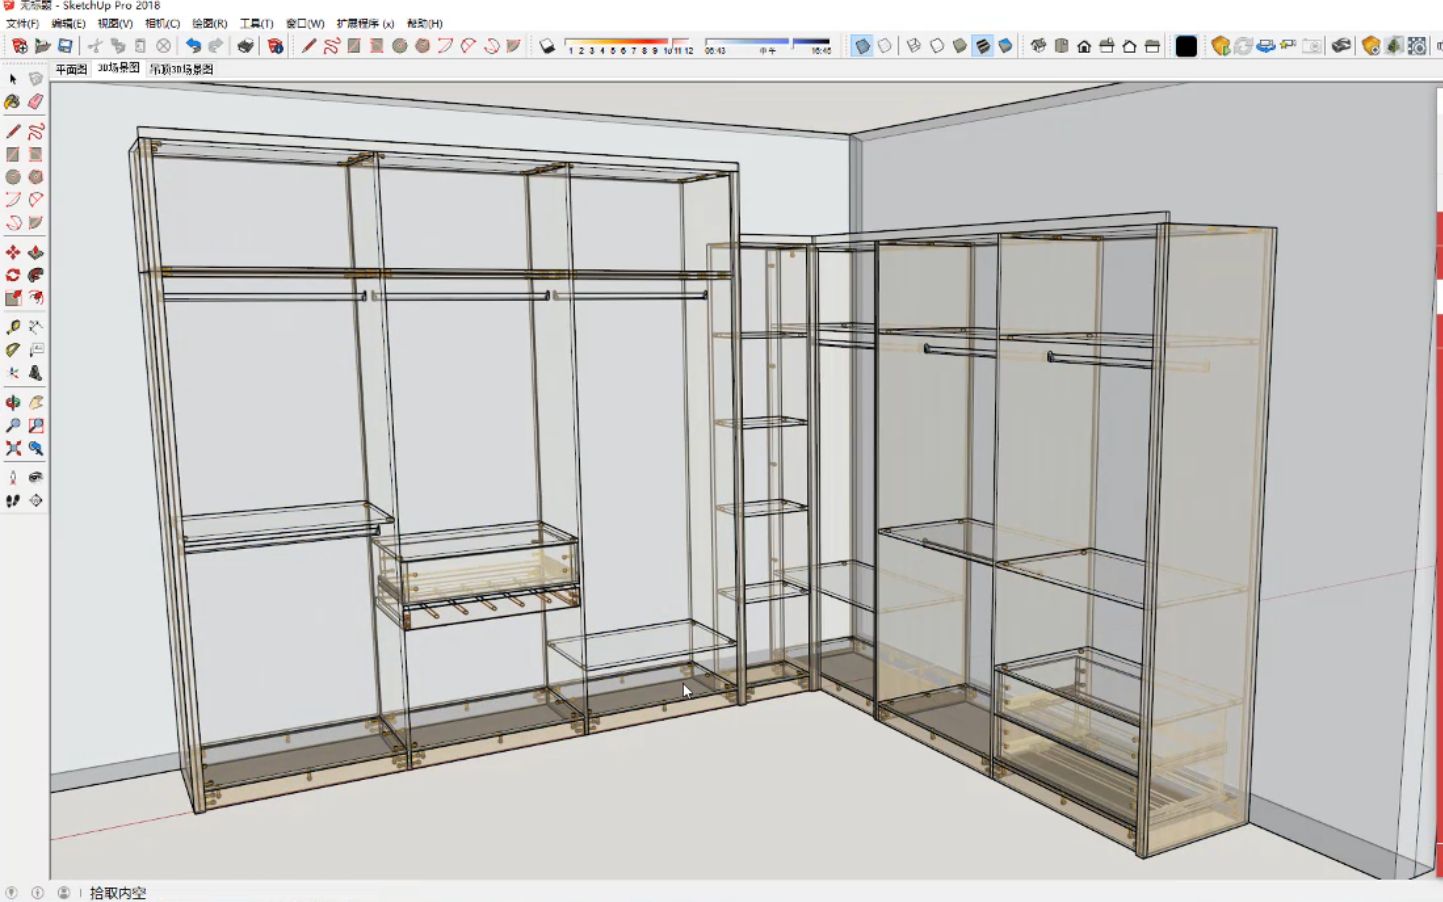Select the Protractor tool
Viewport: 1443px width, 902px height.
(13, 350)
